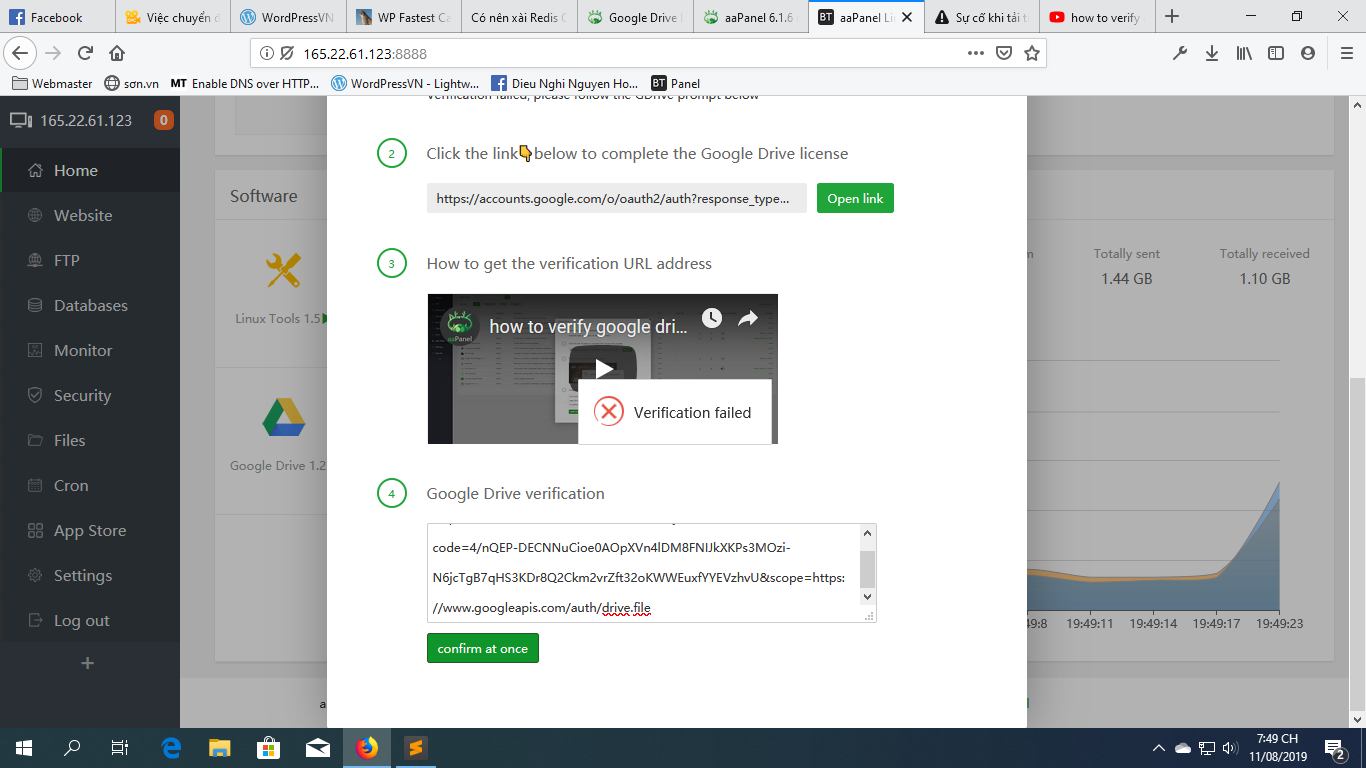The height and width of the screenshot is (768, 1366).
Task: Open the Firefox hamburger menu
Action: [x=1346, y=53]
